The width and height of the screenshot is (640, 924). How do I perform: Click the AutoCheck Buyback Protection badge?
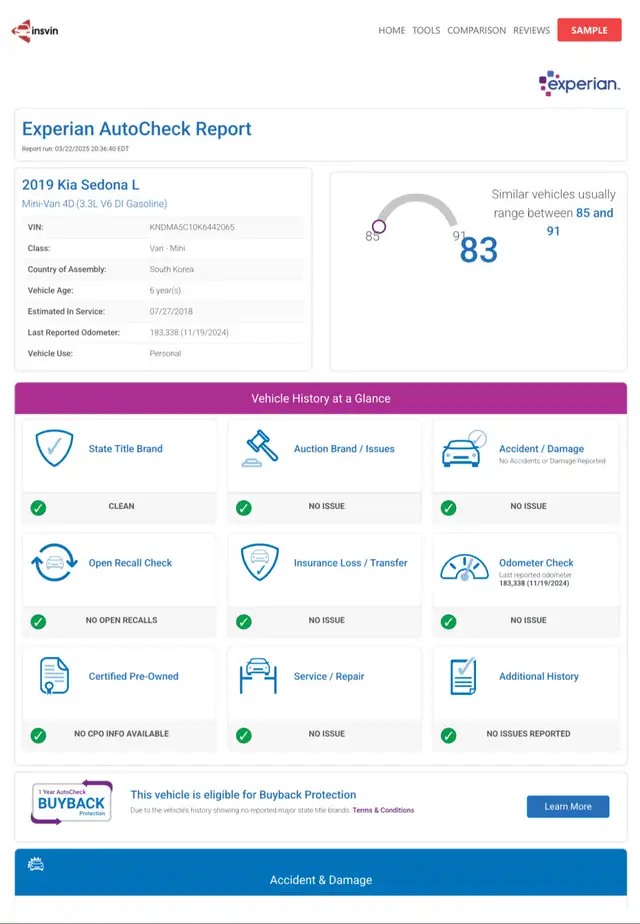(x=71, y=802)
